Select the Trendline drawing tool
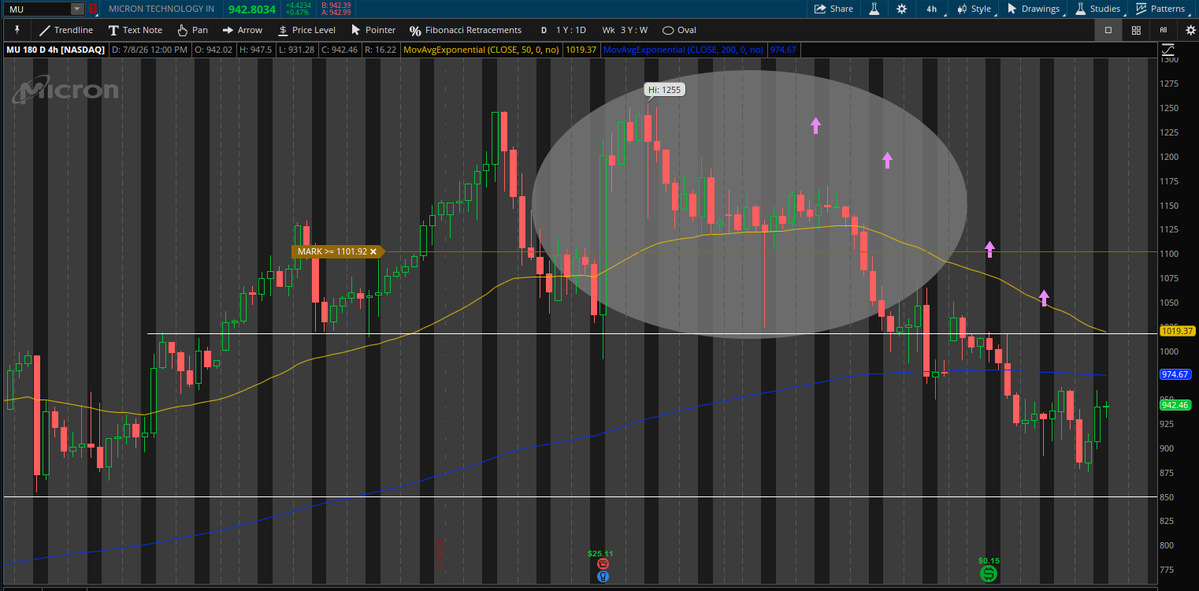 pos(66,30)
